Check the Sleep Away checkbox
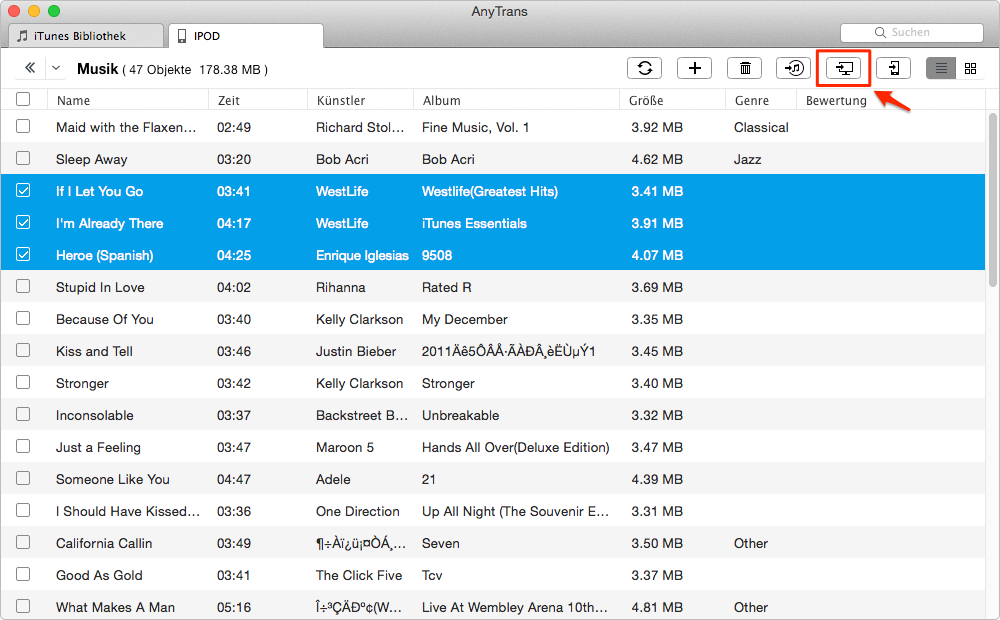 click(x=23, y=158)
